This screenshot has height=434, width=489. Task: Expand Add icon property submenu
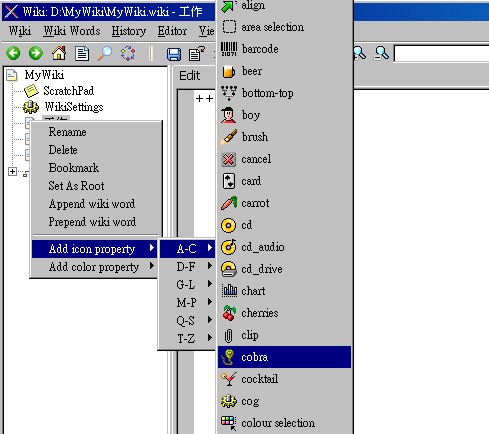tap(95, 249)
